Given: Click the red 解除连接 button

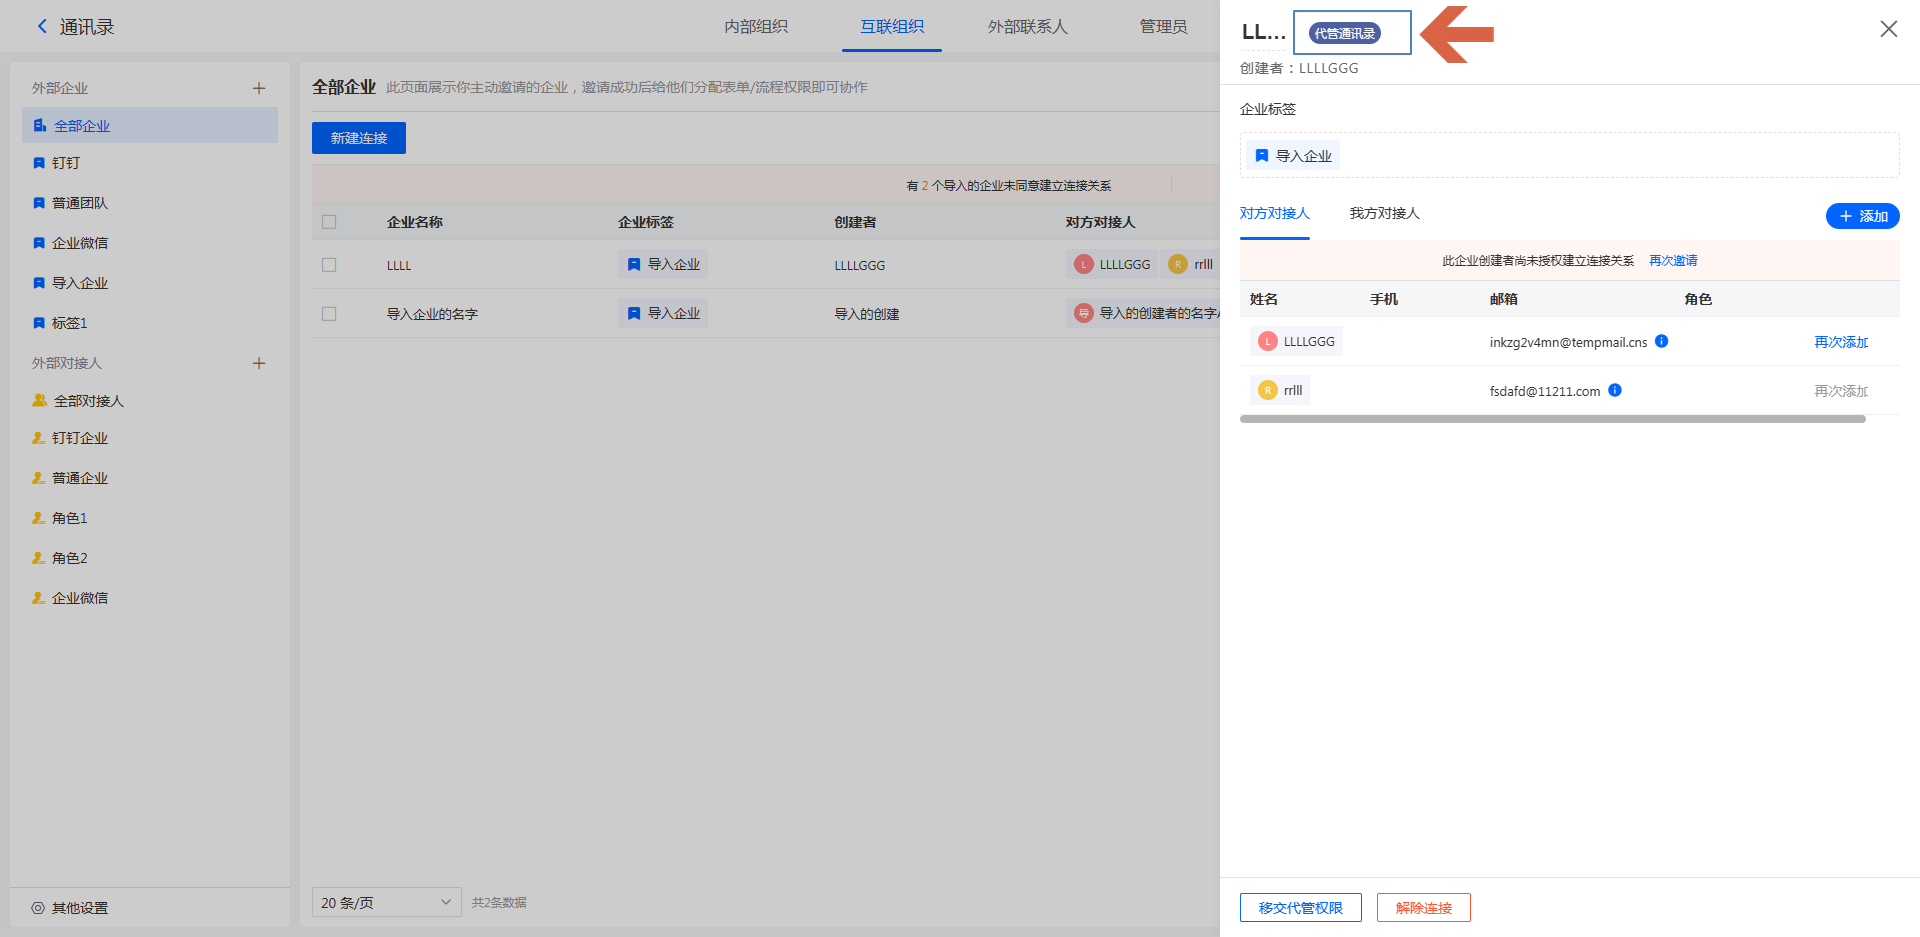Looking at the screenshot, I should [1423, 907].
